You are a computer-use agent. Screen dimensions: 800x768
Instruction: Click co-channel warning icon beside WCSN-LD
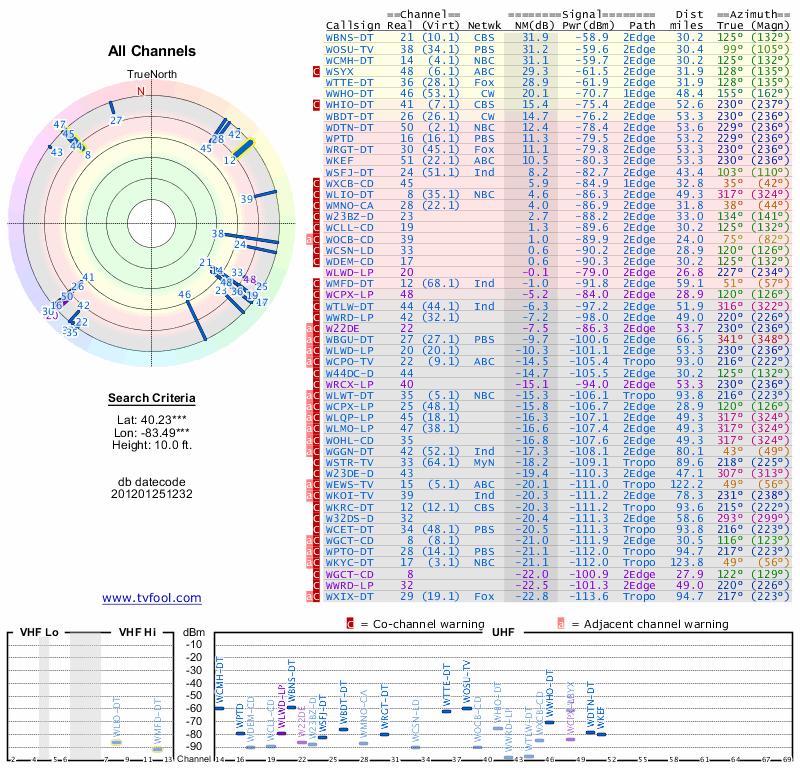pos(316,251)
